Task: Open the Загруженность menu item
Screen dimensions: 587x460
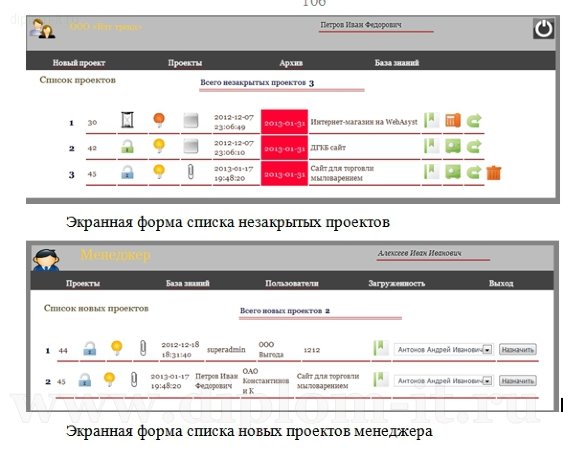Action: (x=396, y=283)
